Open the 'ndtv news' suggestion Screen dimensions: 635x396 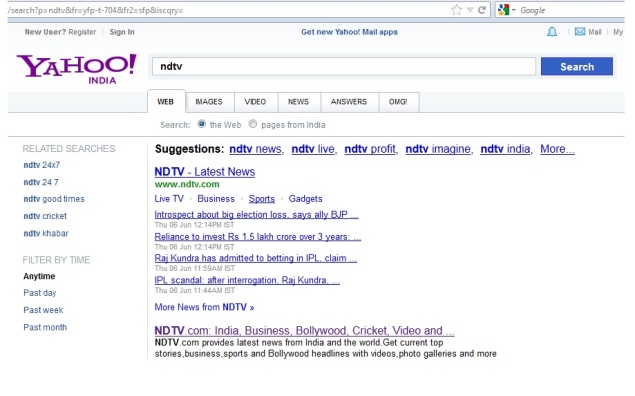(x=256, y=149)
